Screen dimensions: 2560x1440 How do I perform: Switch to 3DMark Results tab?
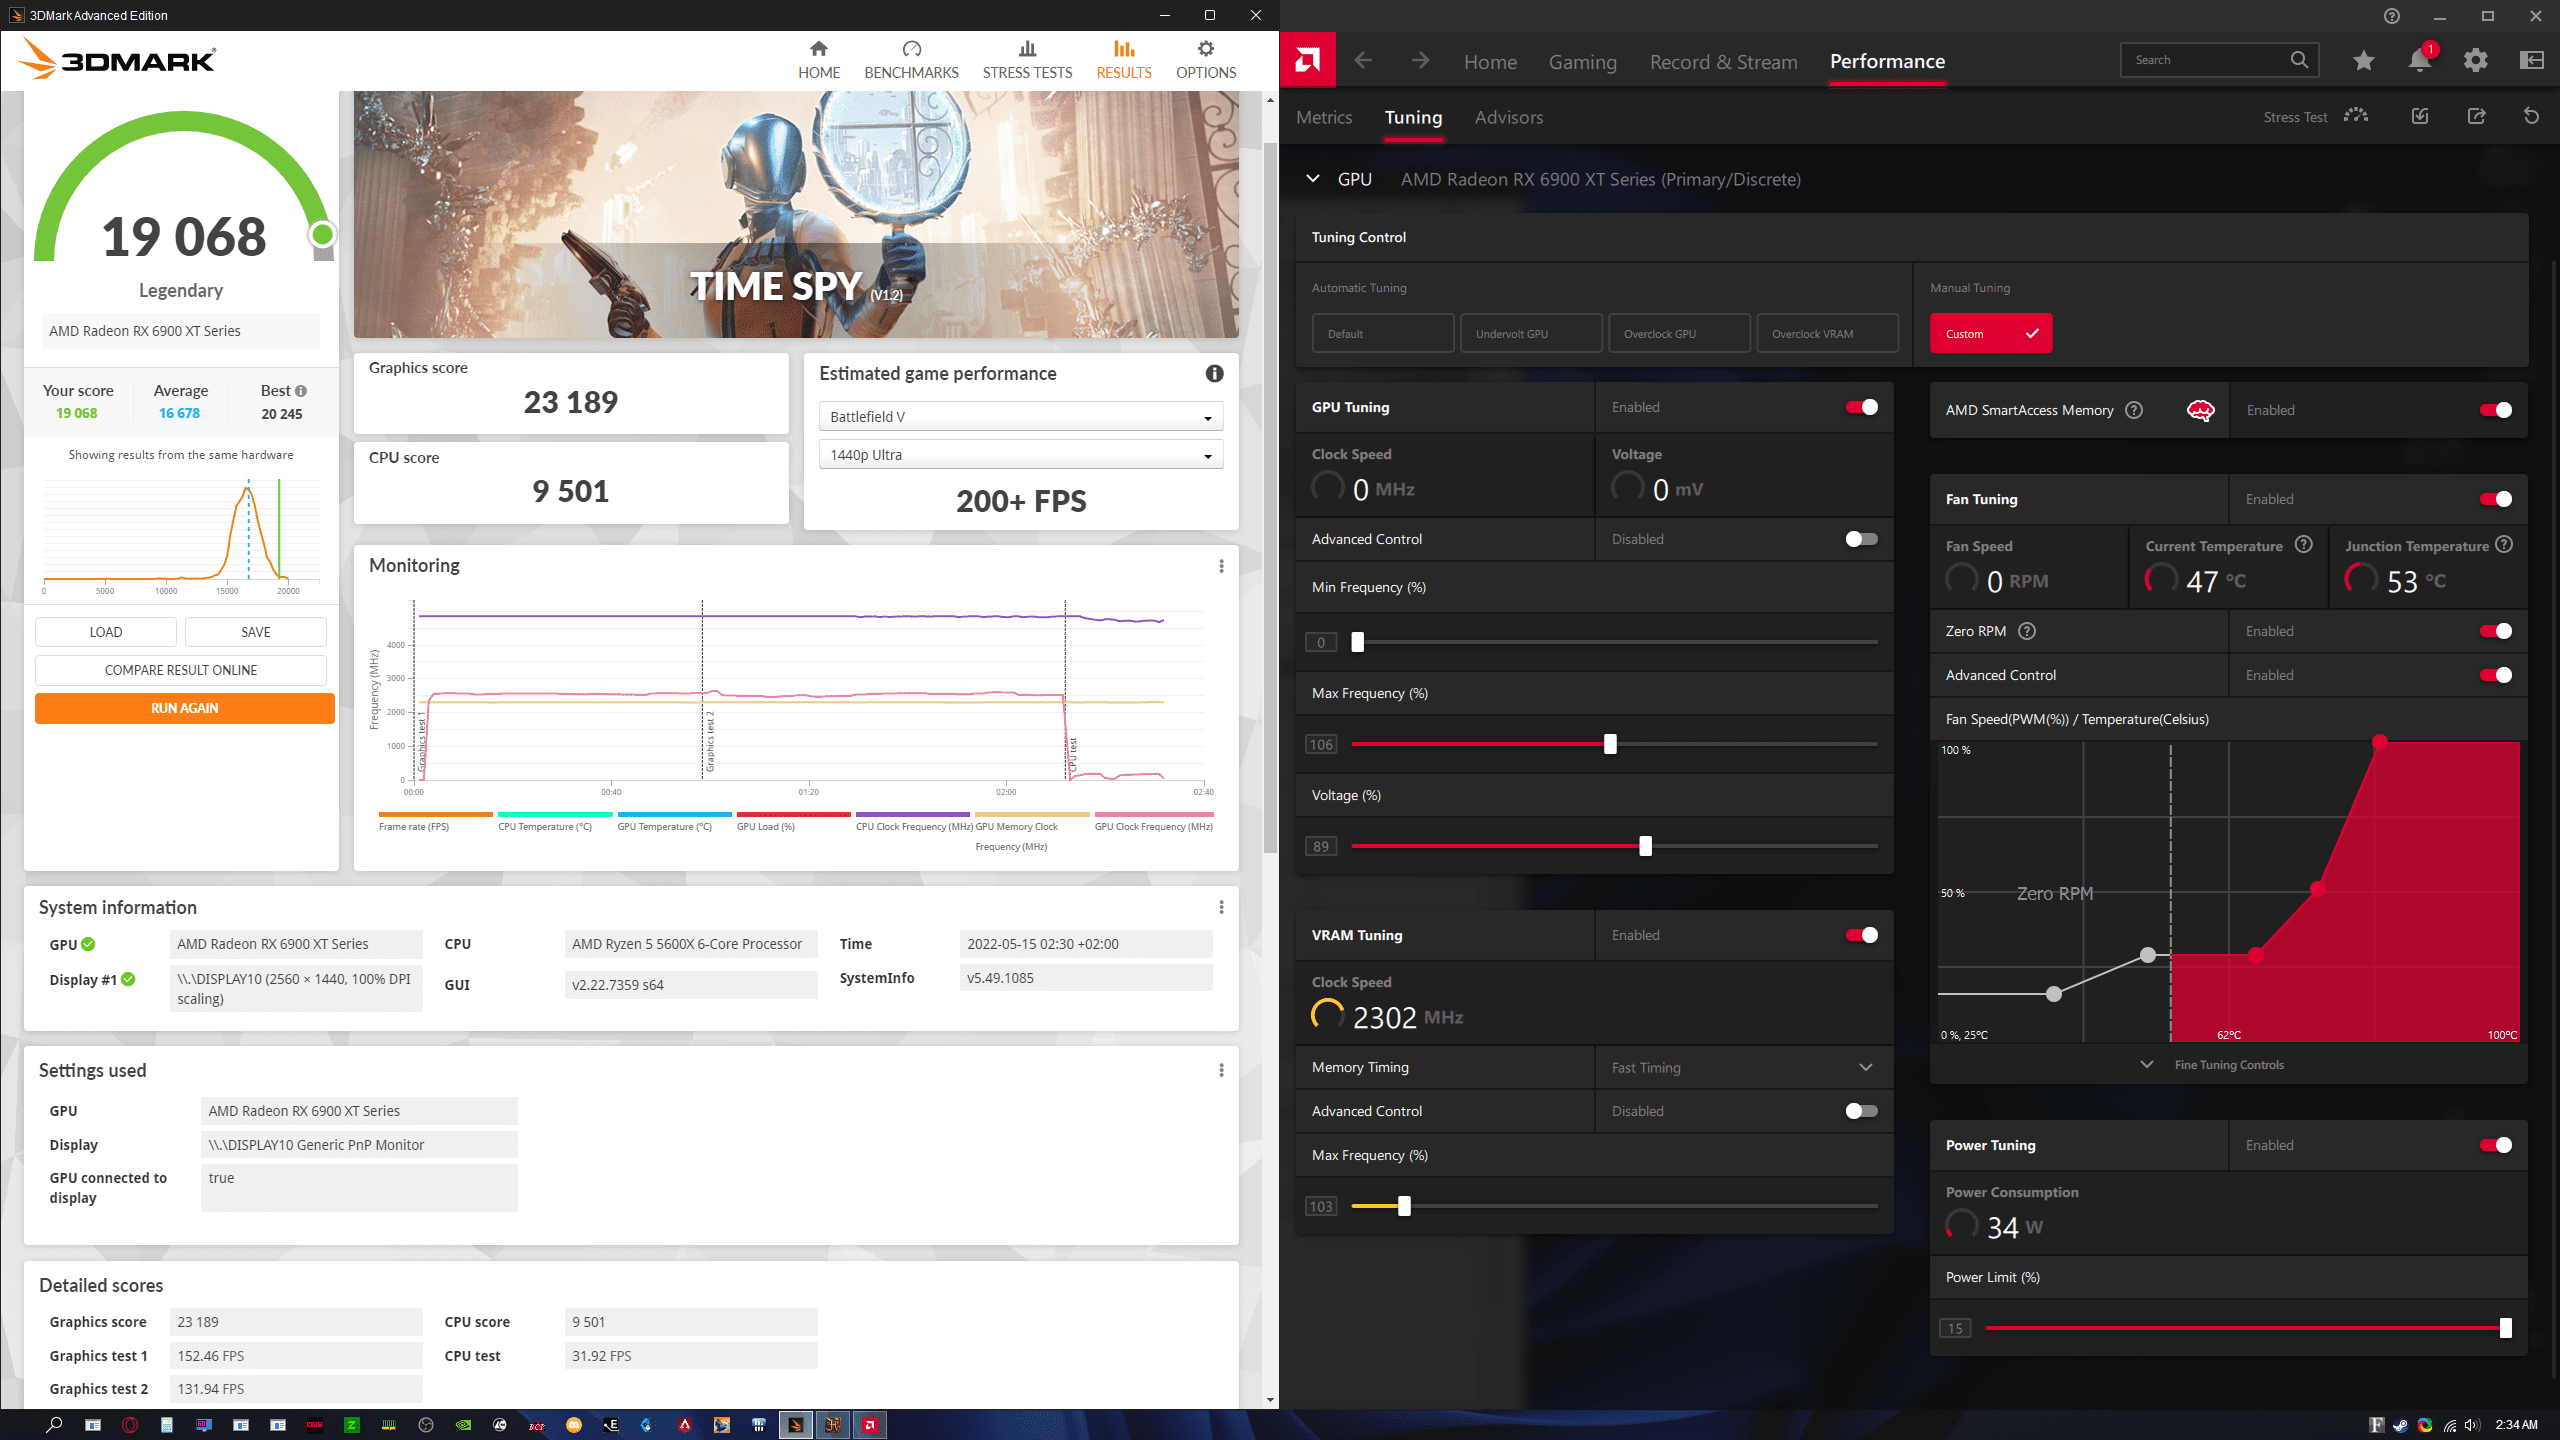click(x=1124, y=60)
